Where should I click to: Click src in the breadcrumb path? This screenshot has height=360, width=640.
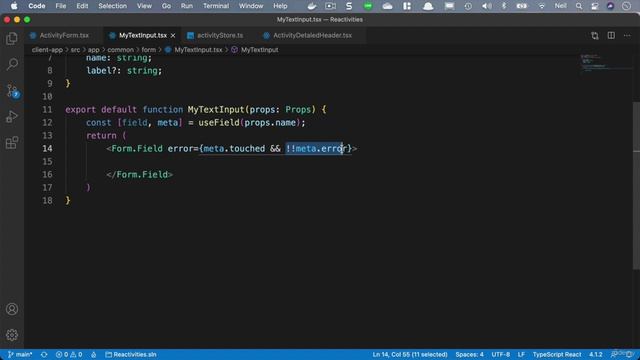[76, 50]
